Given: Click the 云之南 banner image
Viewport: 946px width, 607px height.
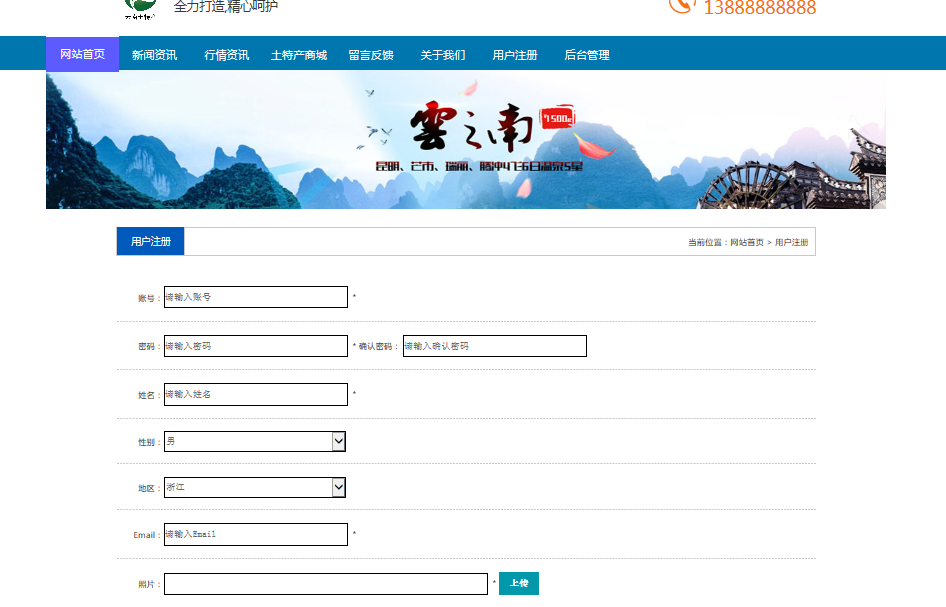Looking at the screenshot, I should [465, 139].
